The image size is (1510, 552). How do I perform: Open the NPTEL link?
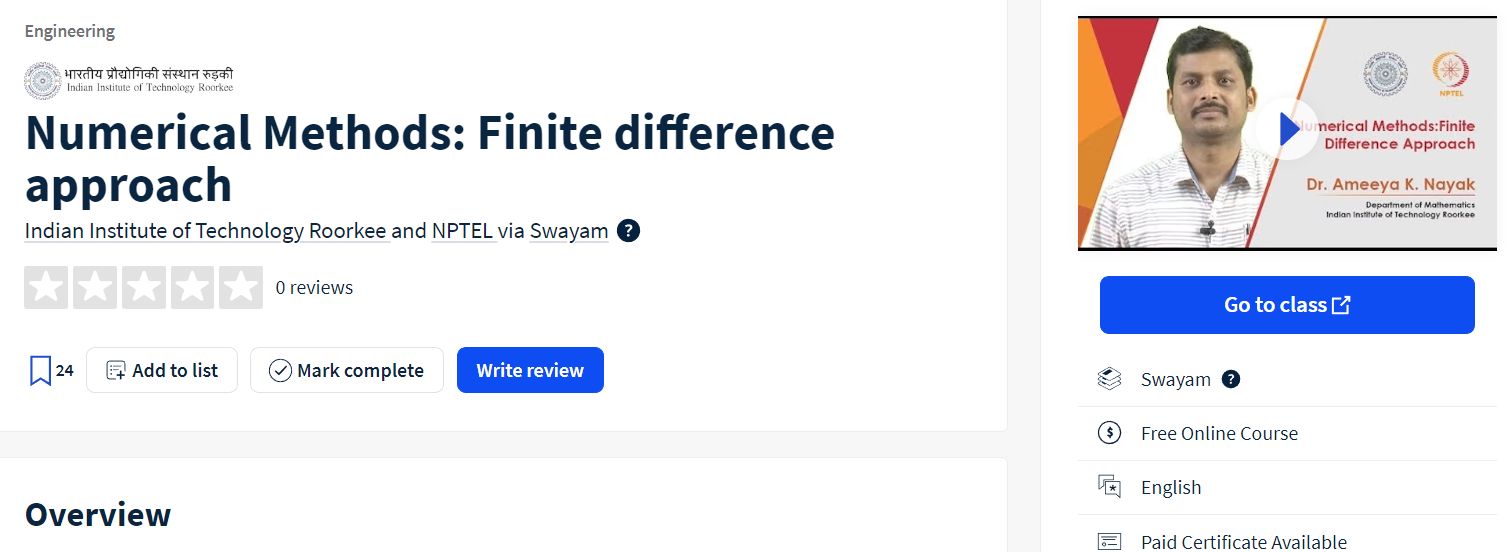click(463, 231)
